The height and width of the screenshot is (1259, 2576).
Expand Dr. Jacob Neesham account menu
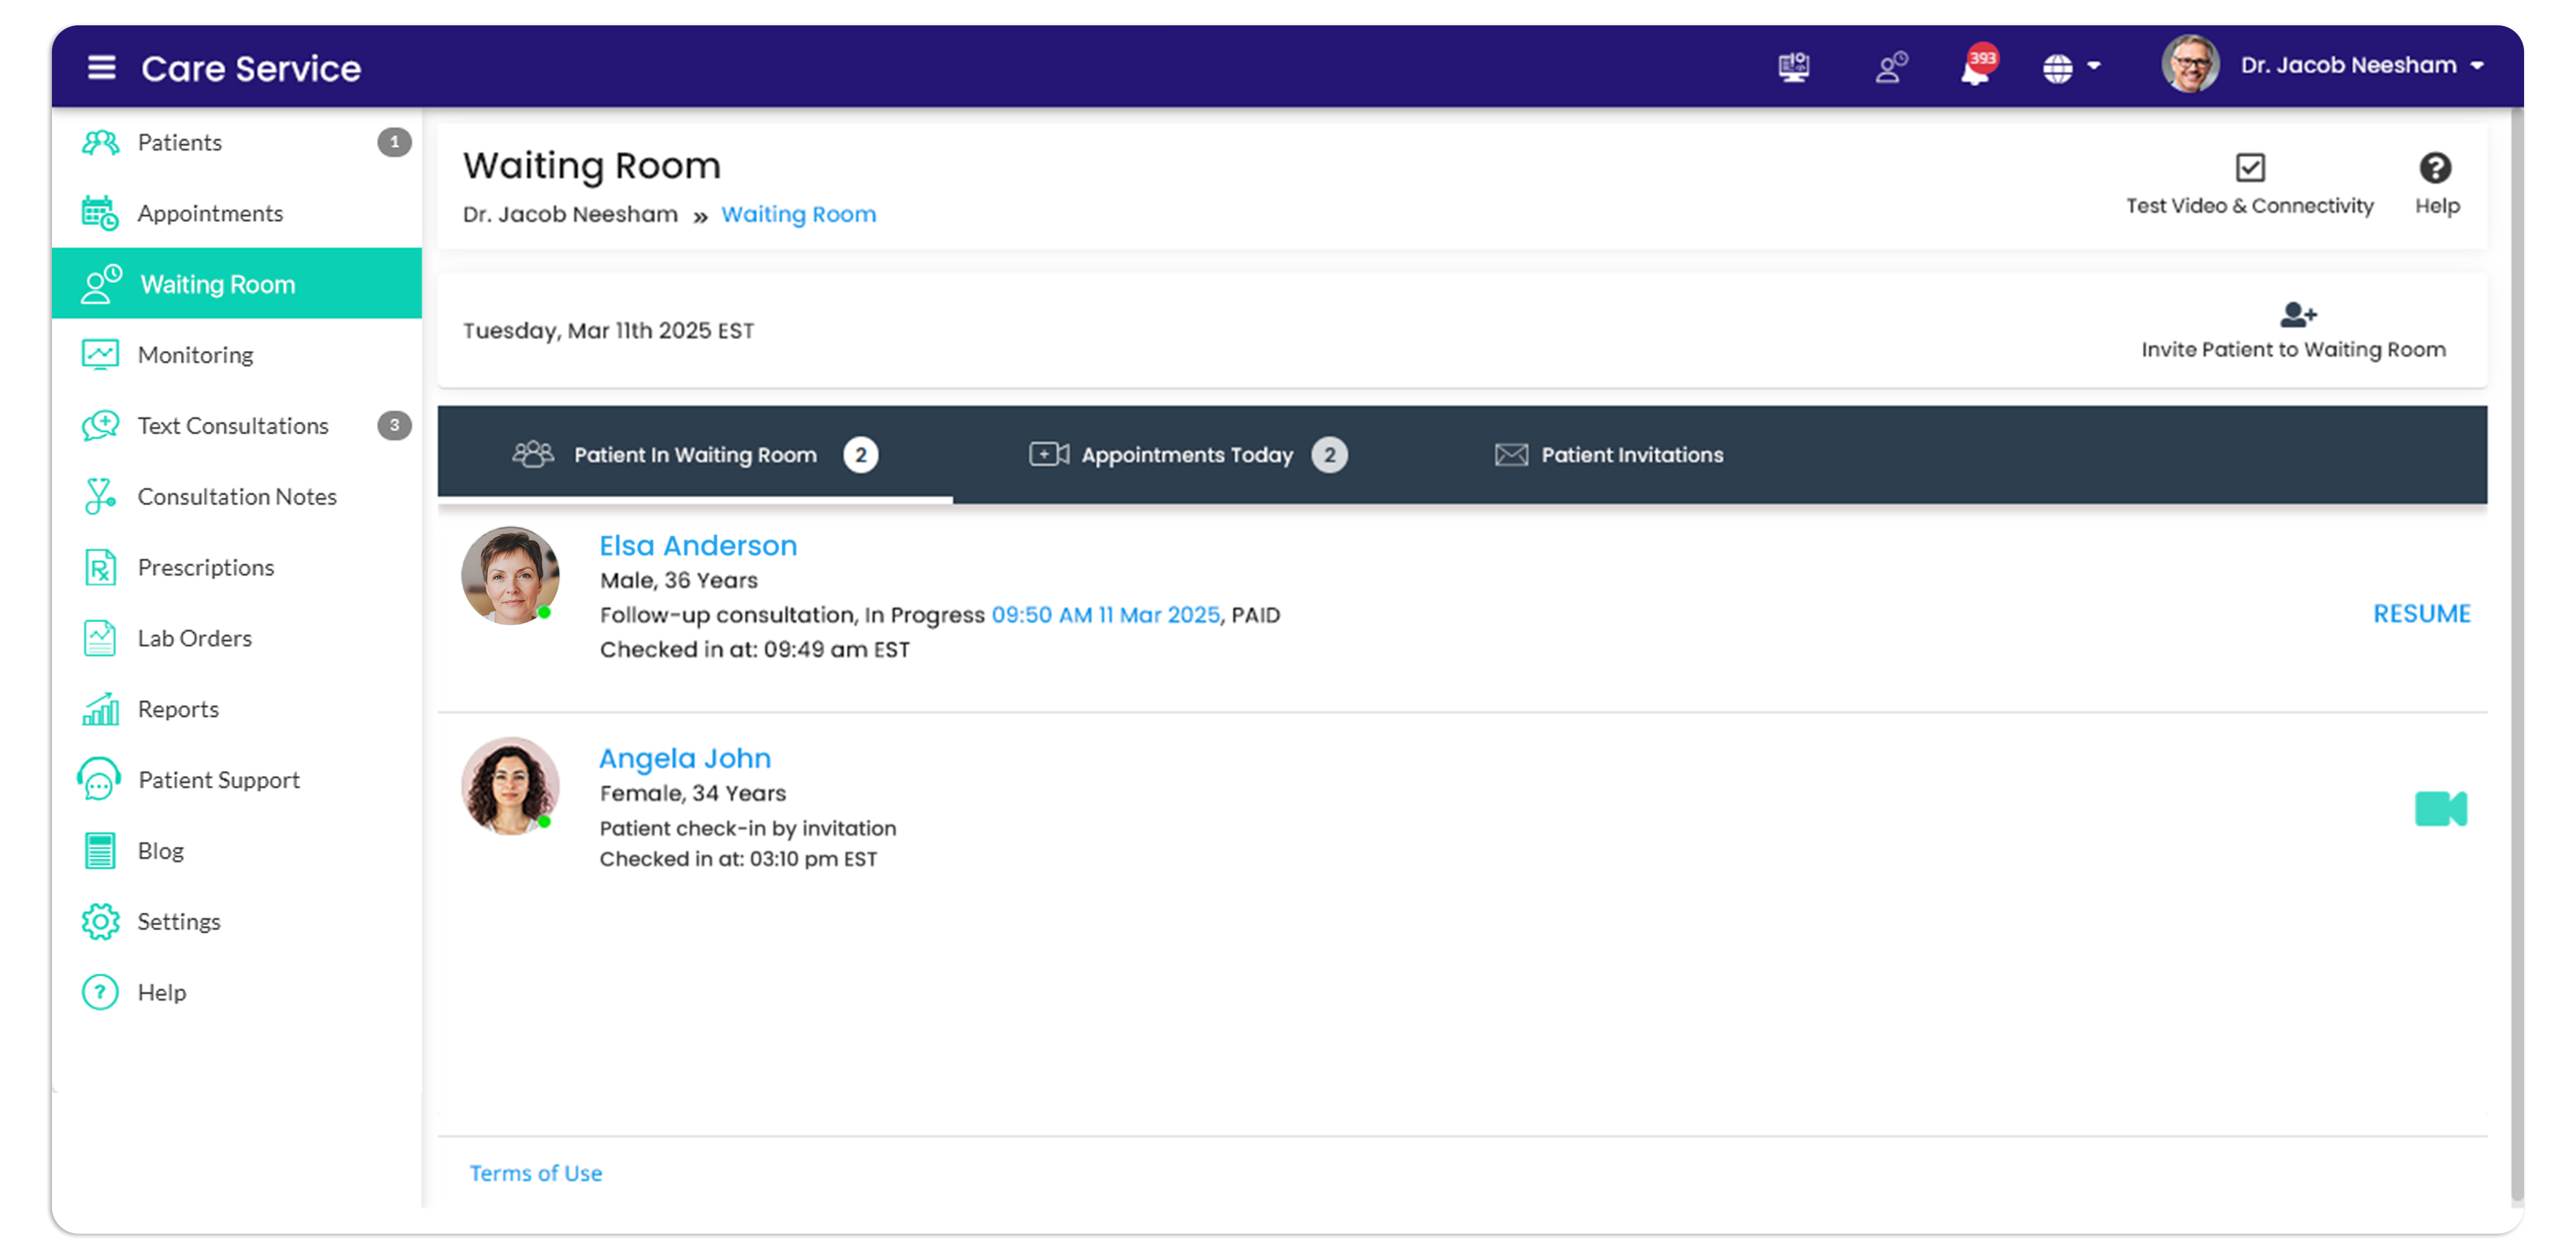2361,65
